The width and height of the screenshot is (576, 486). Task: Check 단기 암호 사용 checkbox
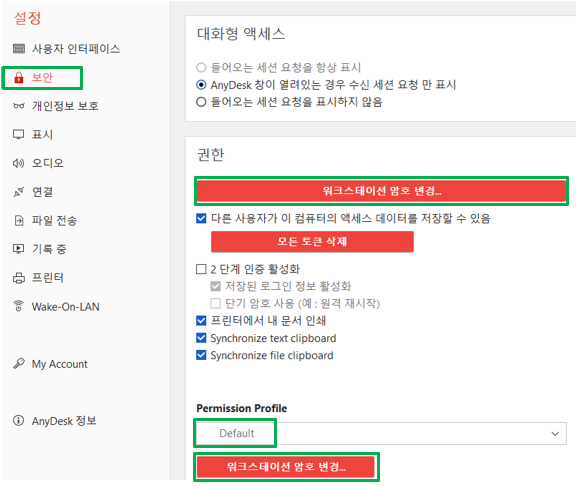[215, 303]
